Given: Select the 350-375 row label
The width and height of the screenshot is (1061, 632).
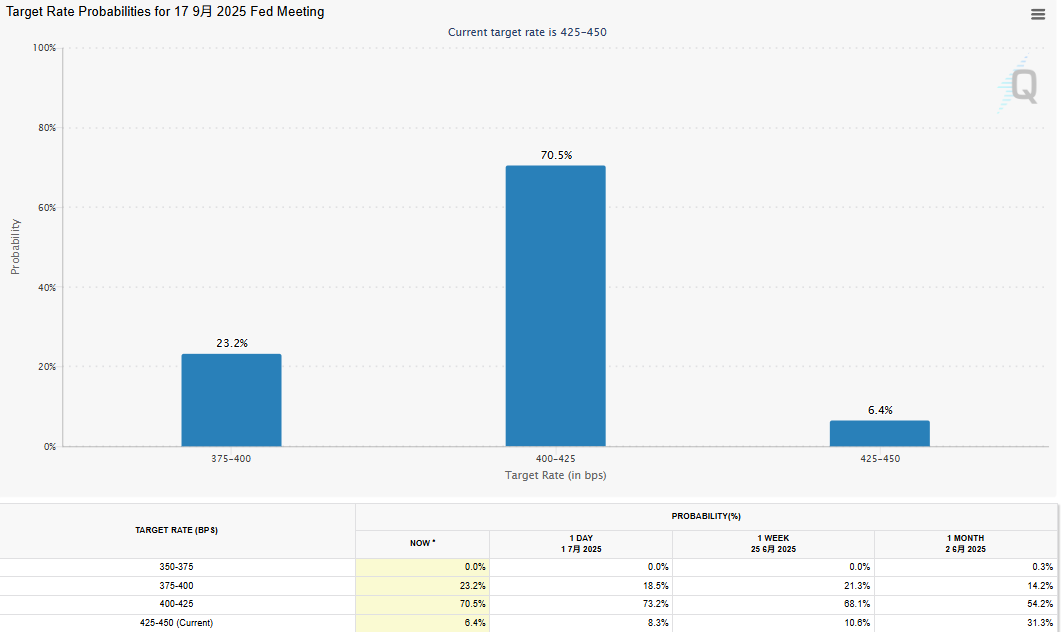Looking at the screenshot, I should pos(177,567).
